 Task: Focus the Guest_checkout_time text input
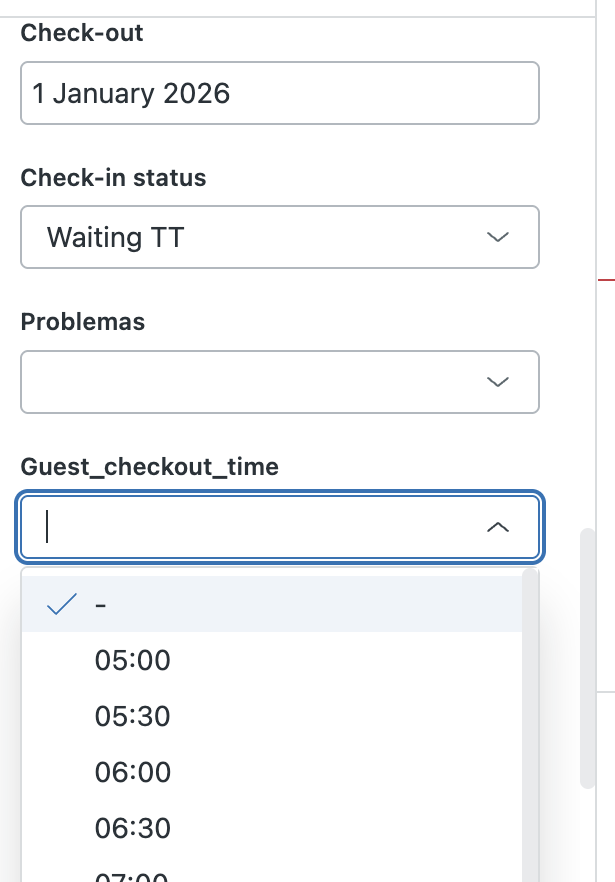coord(250,526)
